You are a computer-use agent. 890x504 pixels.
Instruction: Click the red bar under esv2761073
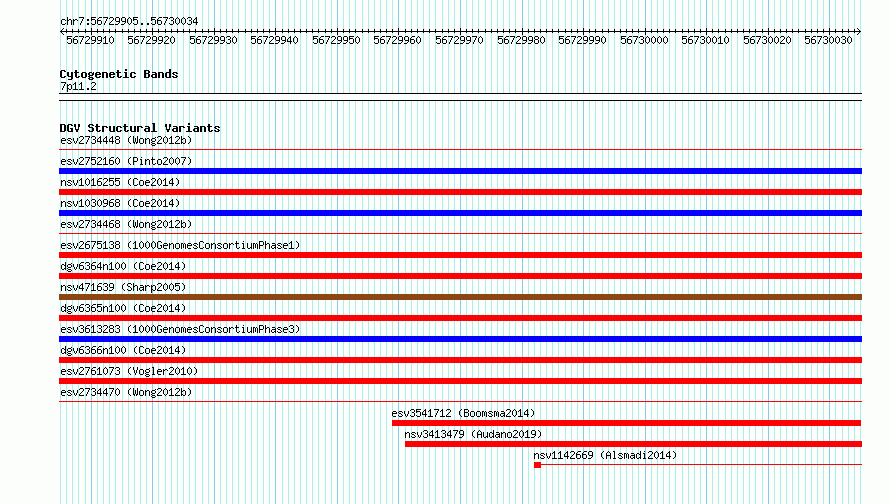460,381
